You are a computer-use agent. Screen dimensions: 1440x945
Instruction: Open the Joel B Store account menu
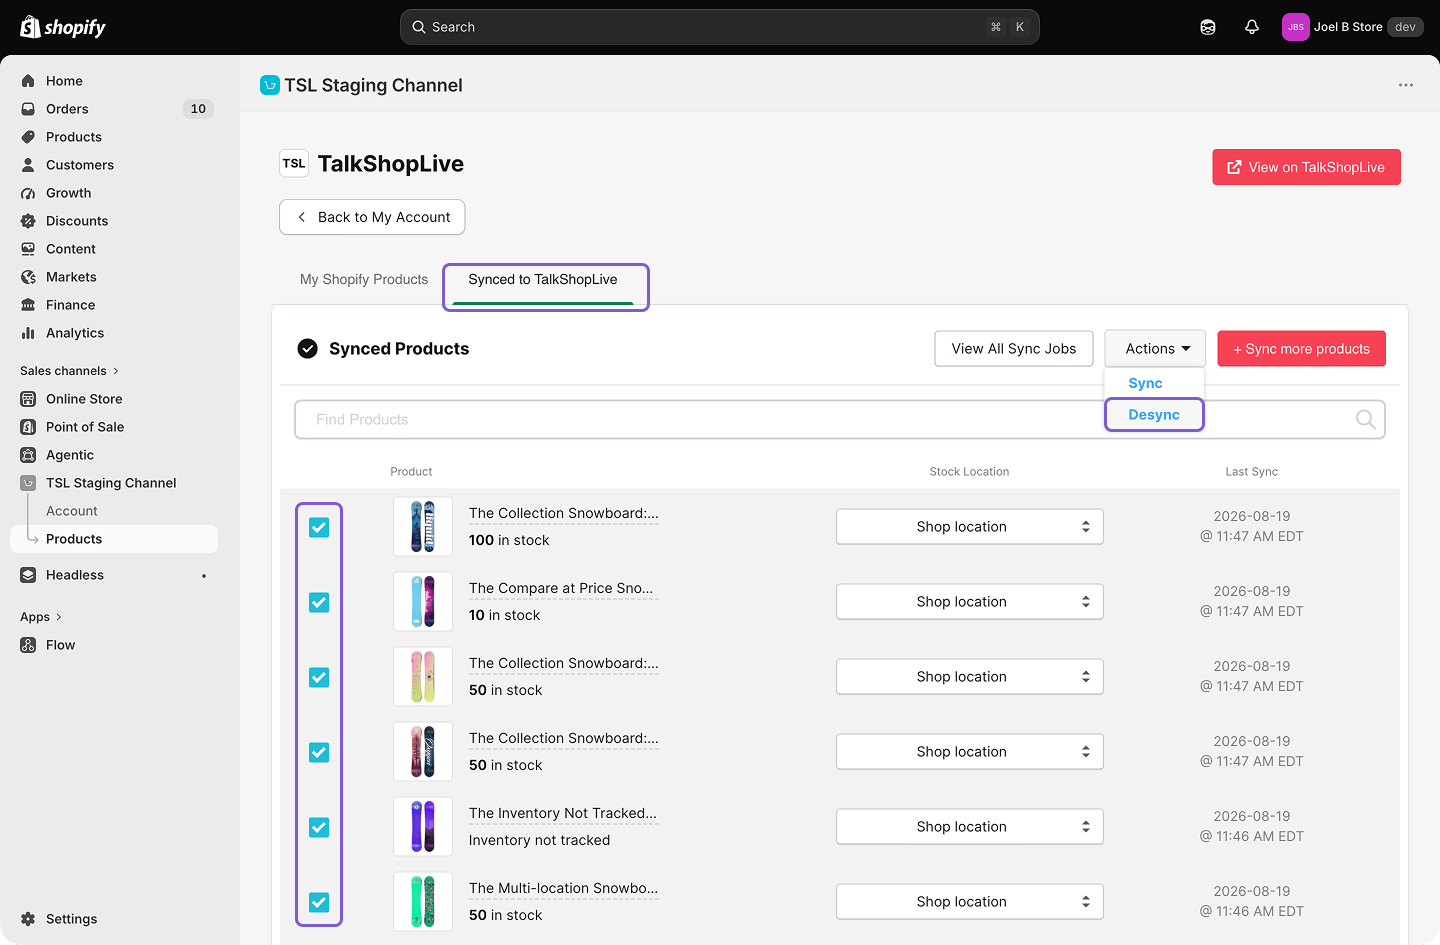[x=1352, y=27]
